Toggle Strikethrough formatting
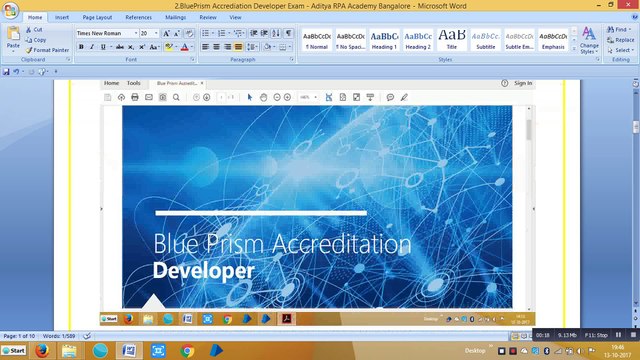This screenshot has width=640, height=360. [x=120, y=47]
